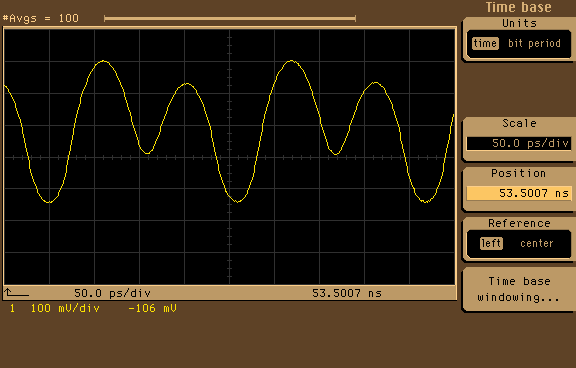Screen dimensions: 576x368
Task: Click the -106 mV offset readout
Action: point(152,308)
